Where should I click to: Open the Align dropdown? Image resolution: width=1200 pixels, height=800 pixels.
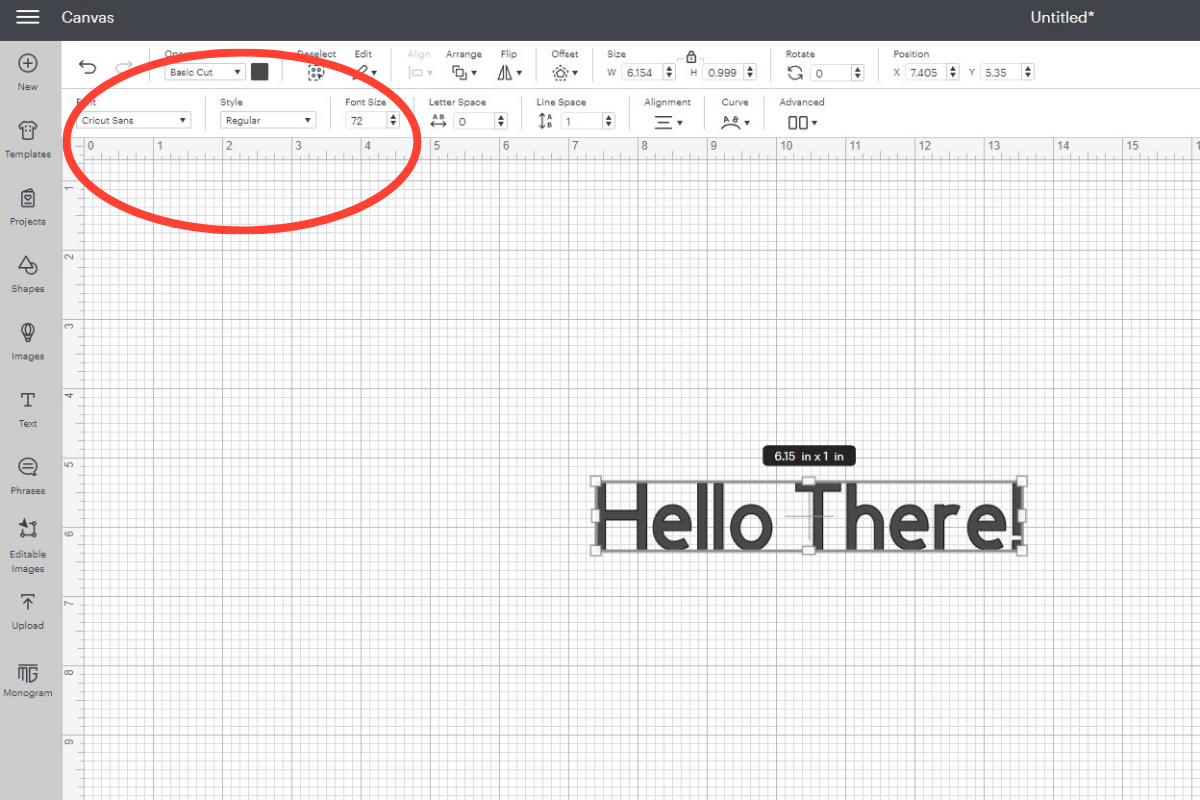coord(420,72)
